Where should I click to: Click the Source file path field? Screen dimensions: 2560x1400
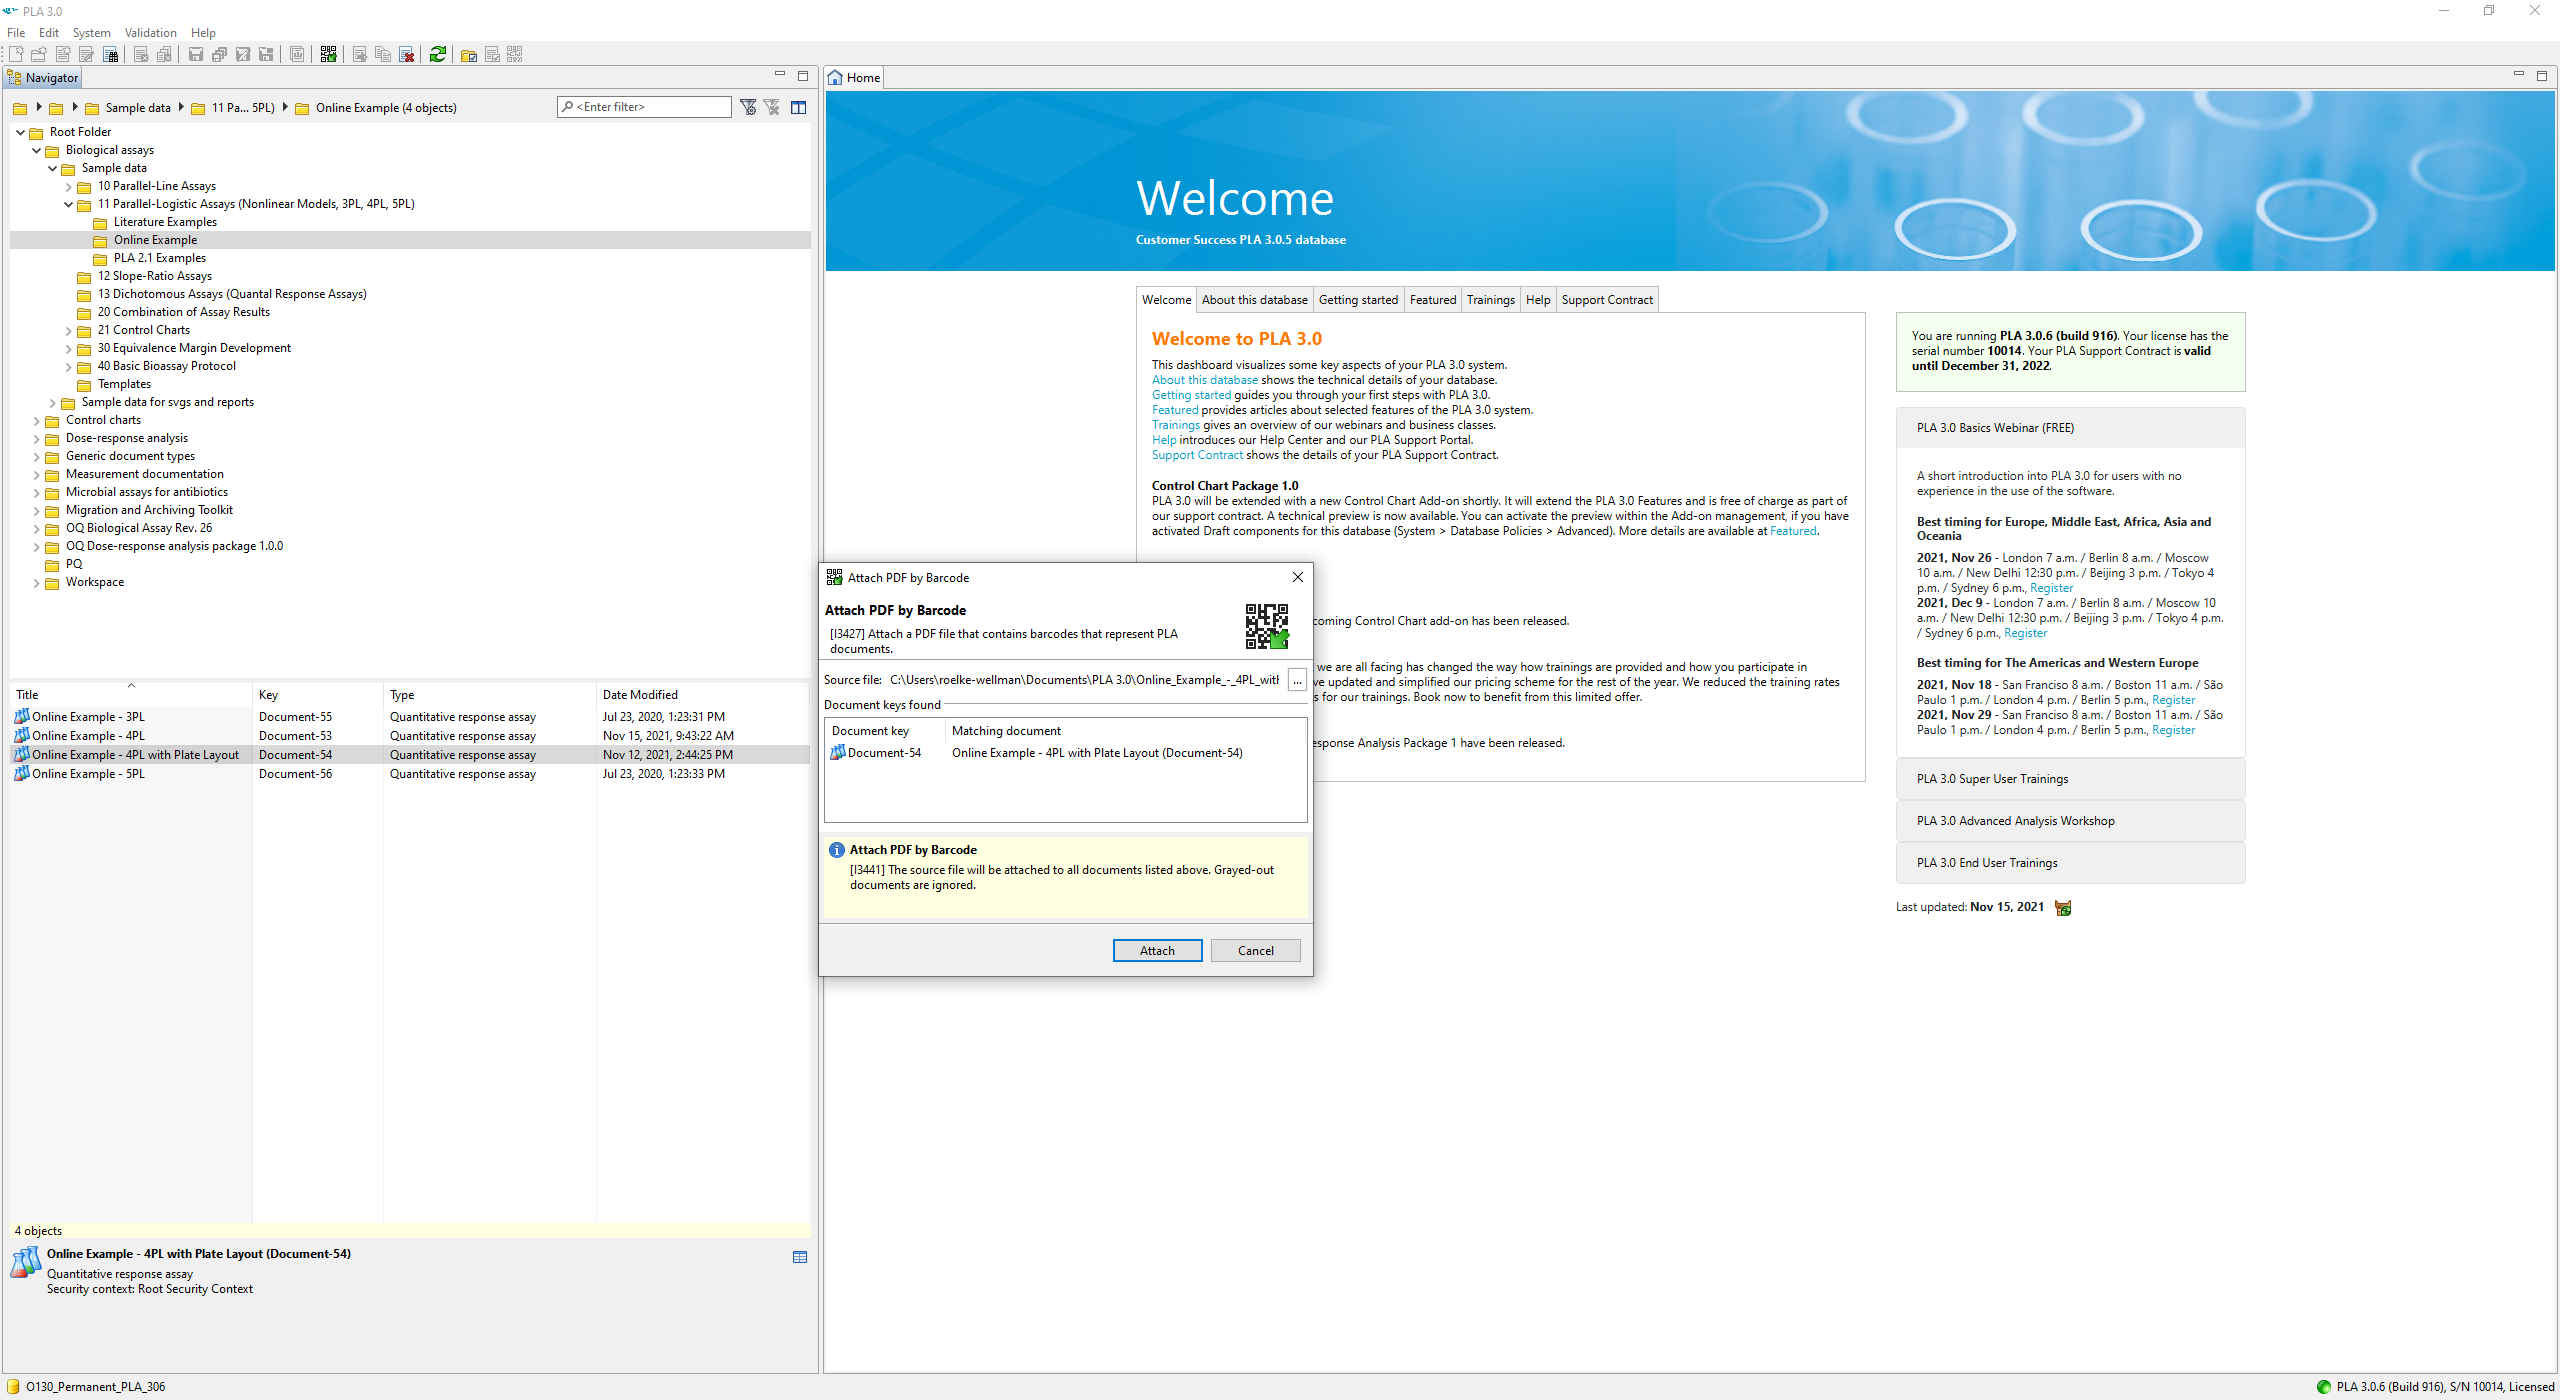pyautogui.click(x=1084, y=680)
